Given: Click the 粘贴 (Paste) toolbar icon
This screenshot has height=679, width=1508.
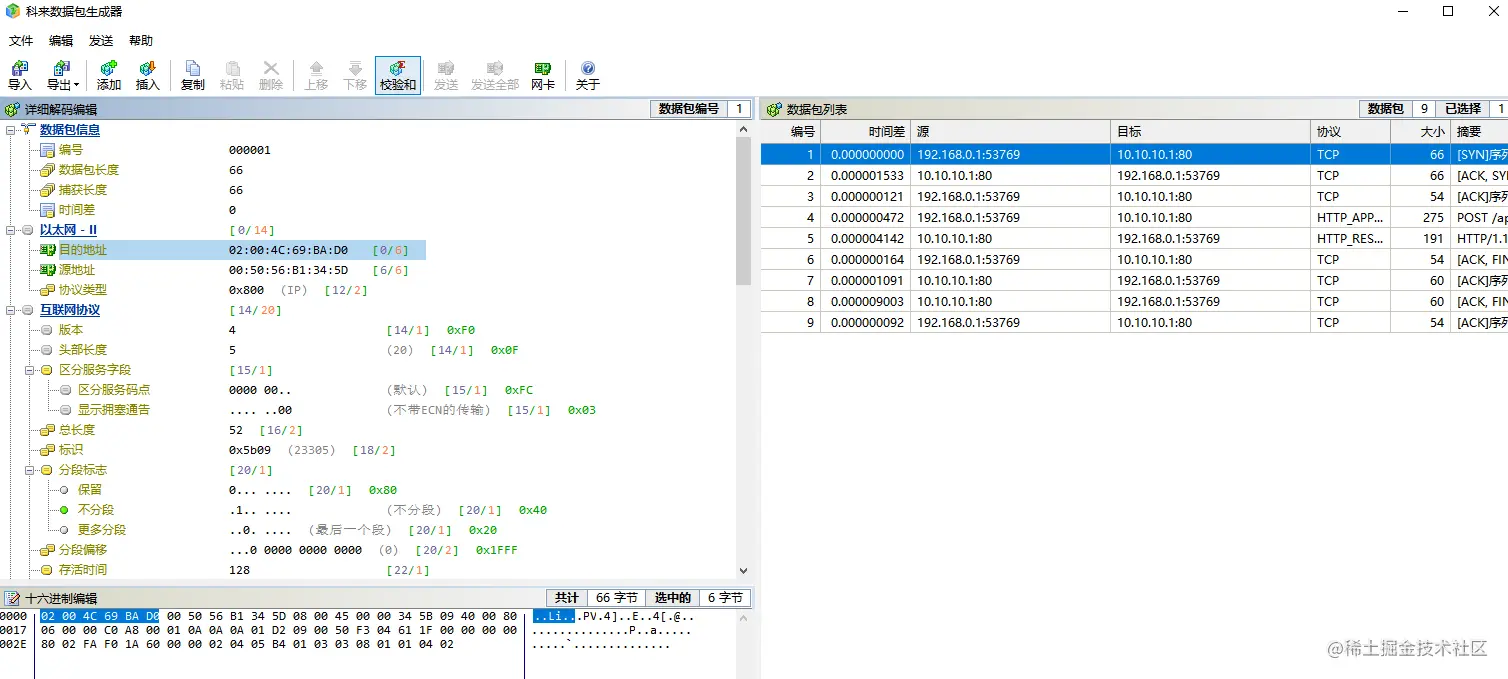Looking at the screenshot, I should coord(232,69).
